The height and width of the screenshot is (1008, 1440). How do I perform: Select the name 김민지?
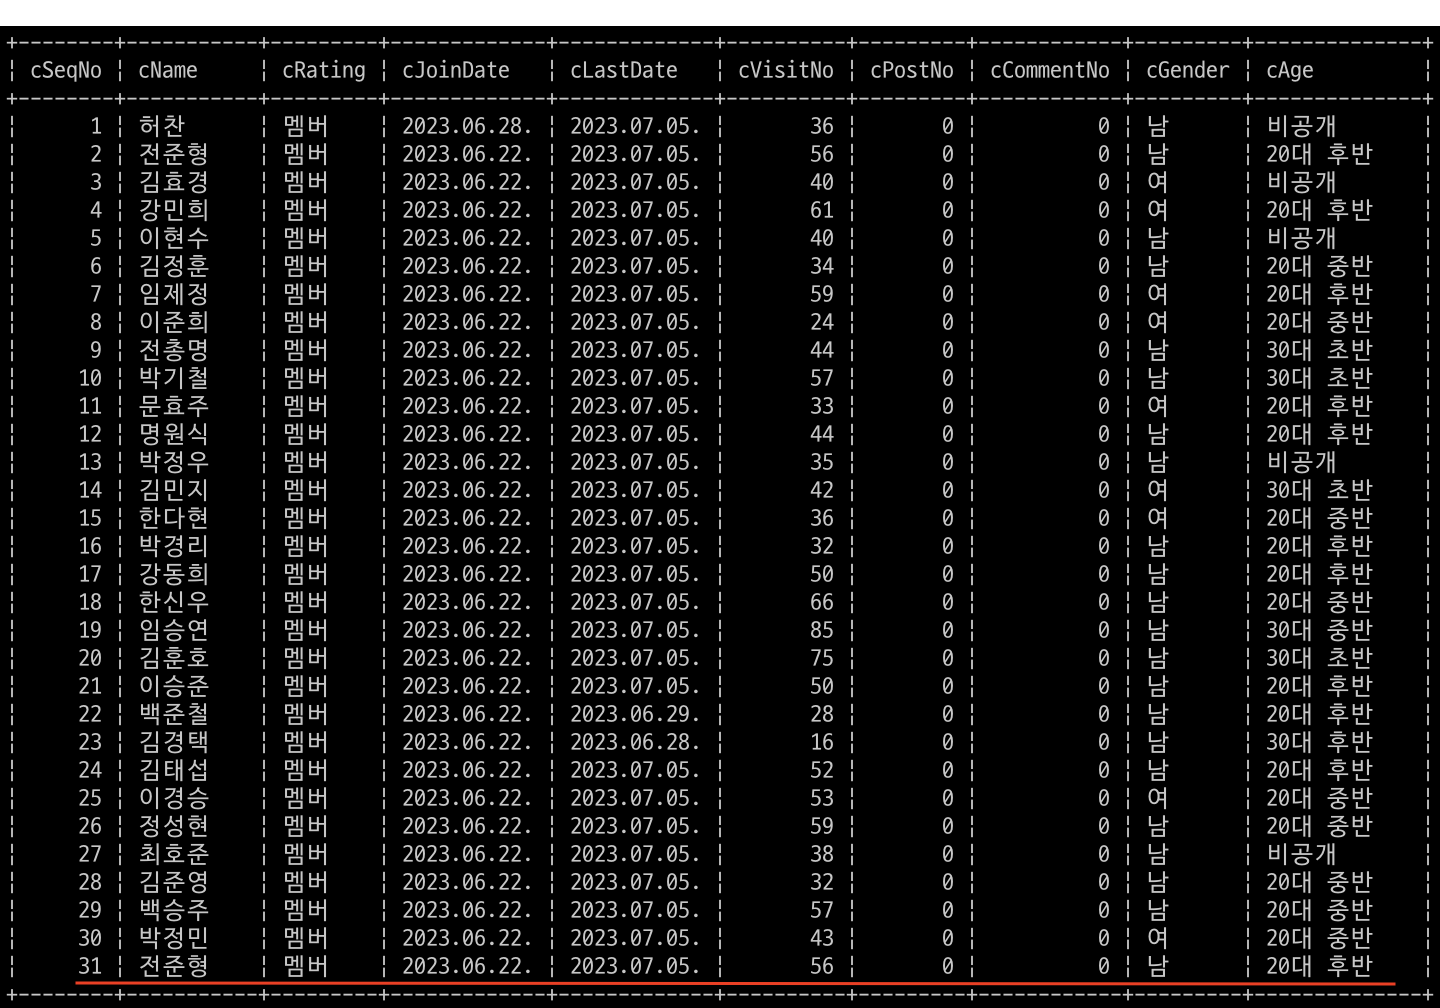(174, 490)
